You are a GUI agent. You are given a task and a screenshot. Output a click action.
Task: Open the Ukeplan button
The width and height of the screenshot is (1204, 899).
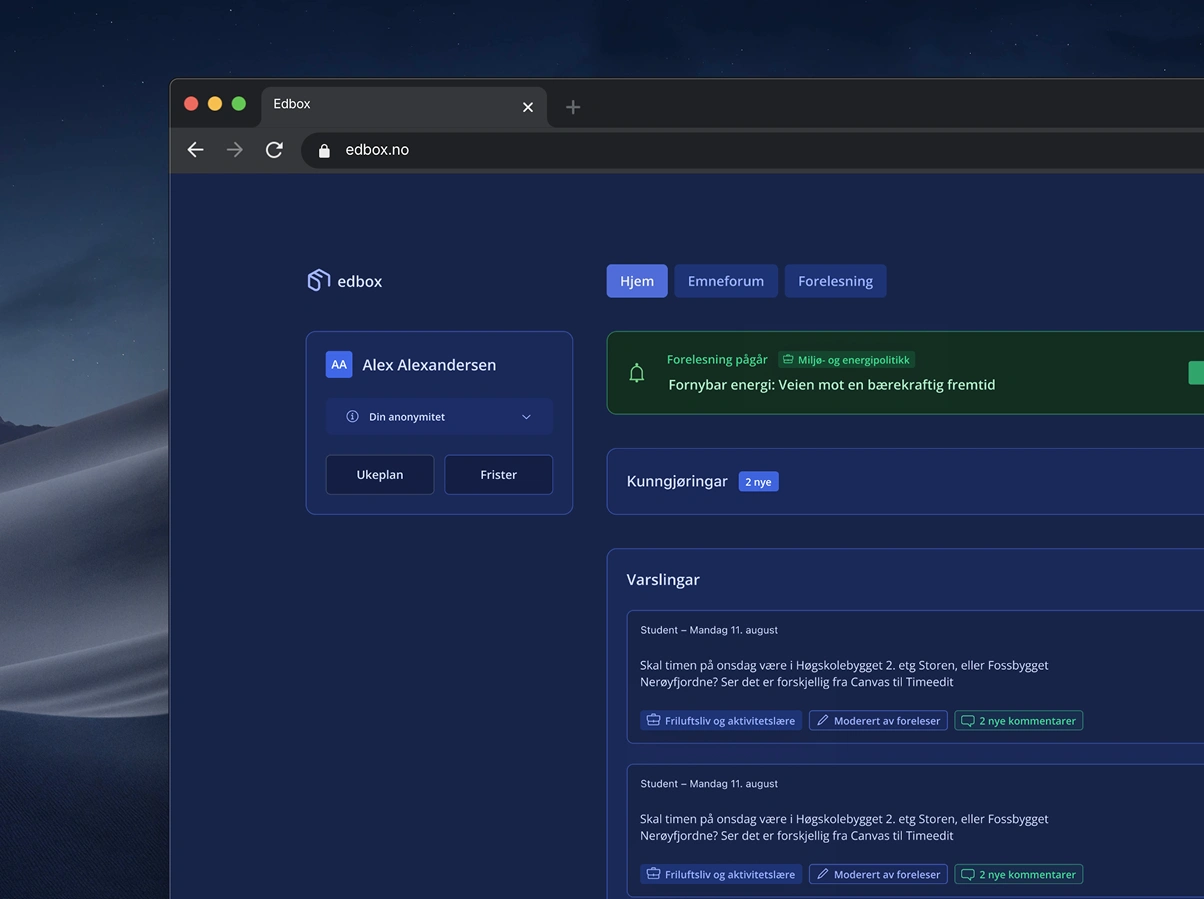(380, 475)
